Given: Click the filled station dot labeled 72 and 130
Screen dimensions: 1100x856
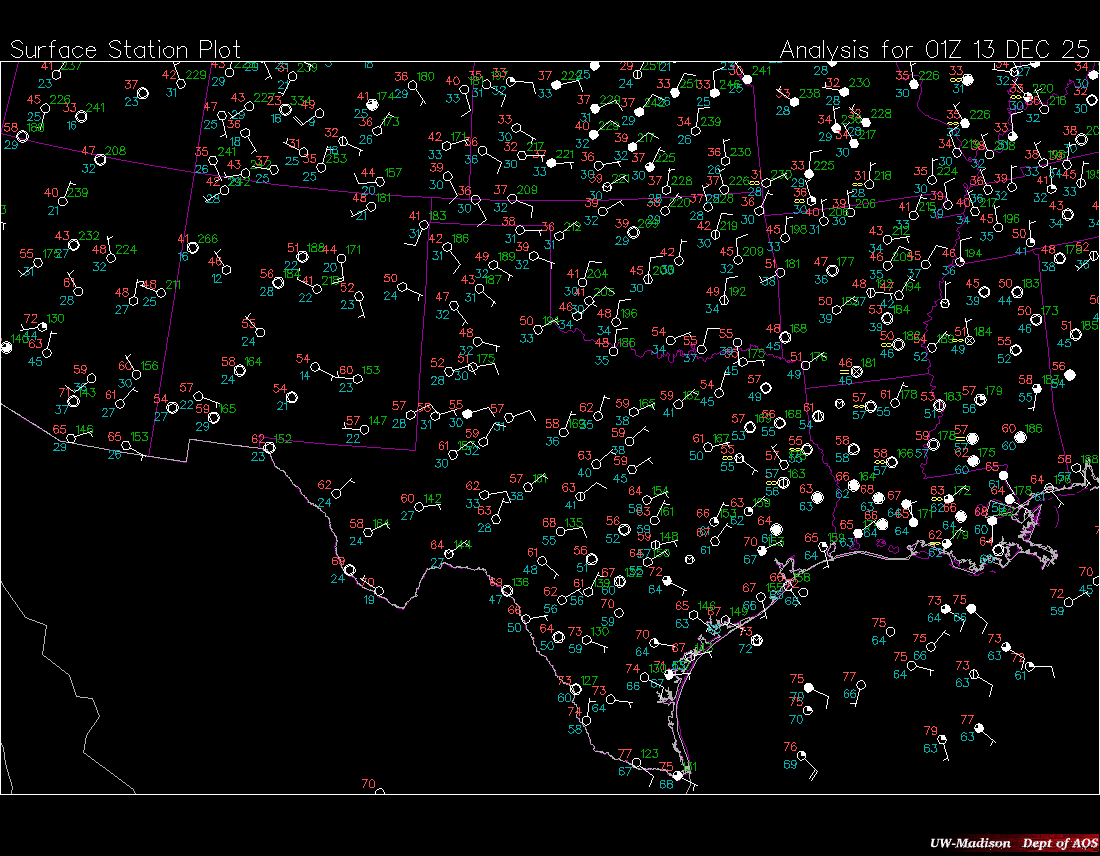Looking at the screenshot, I should (x=43, y=327).
